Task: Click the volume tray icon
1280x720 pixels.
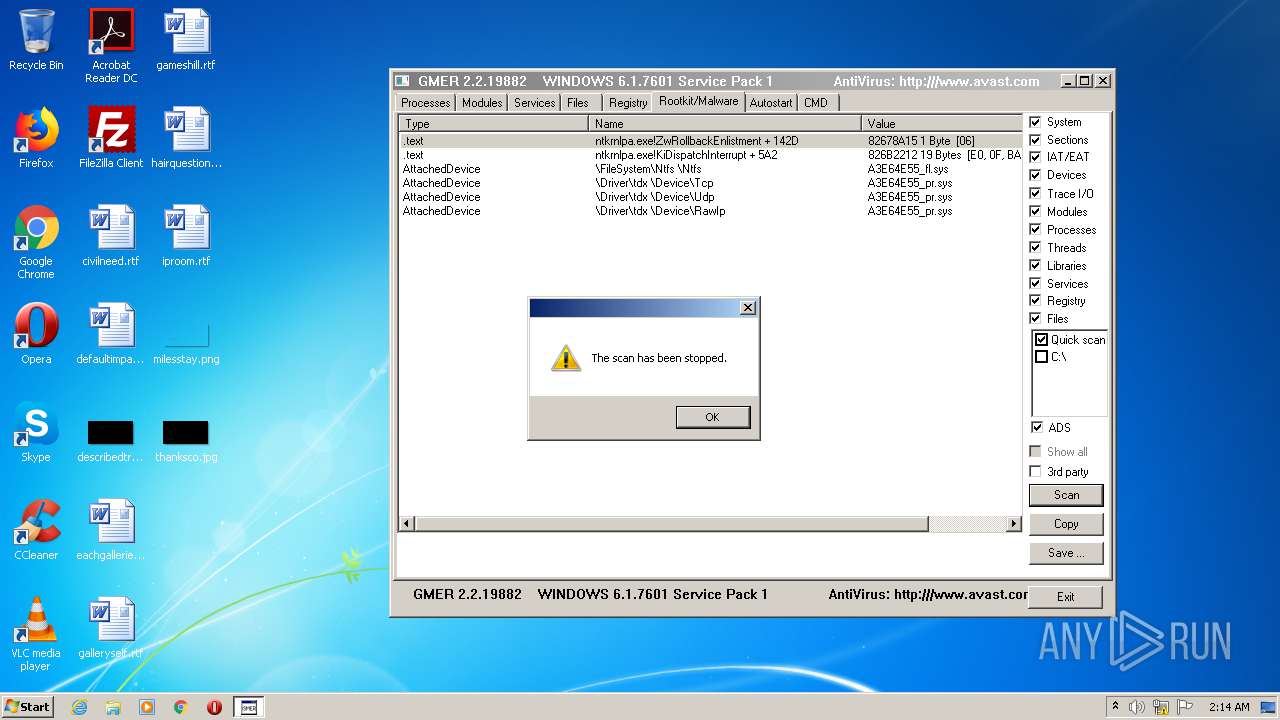Action: click(1137, 707)
